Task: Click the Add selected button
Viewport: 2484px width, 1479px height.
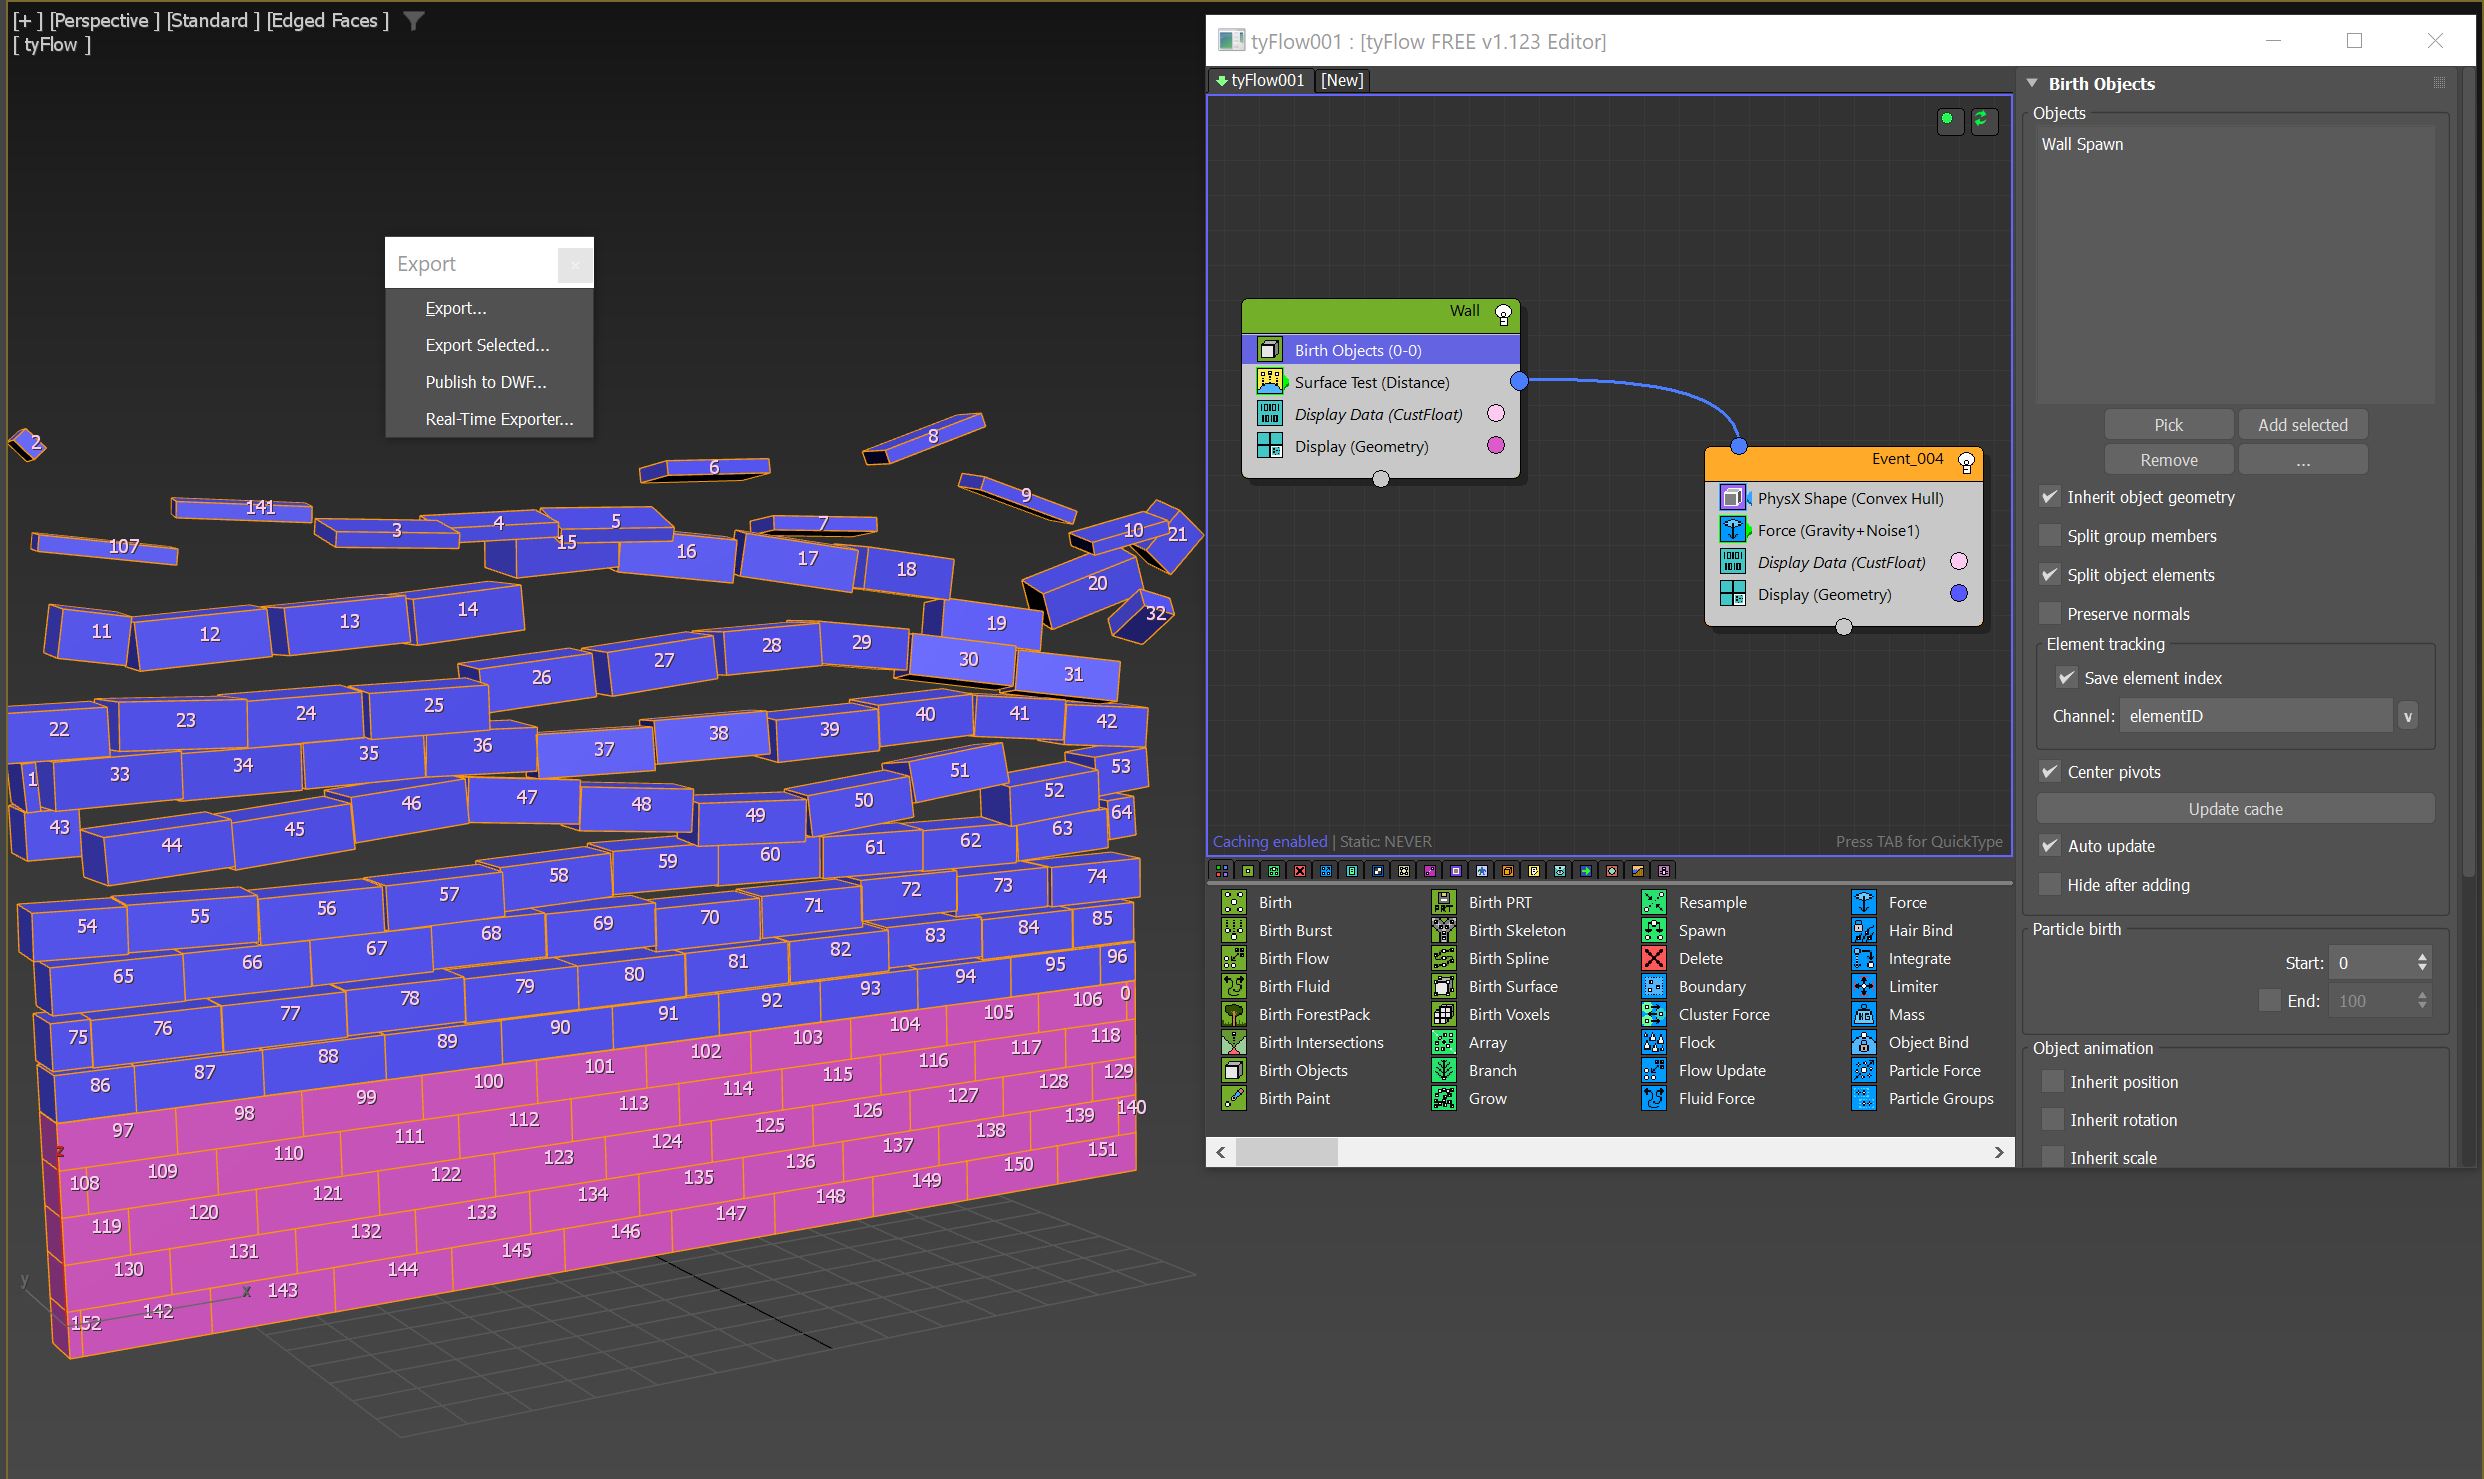Action: 2302,425
